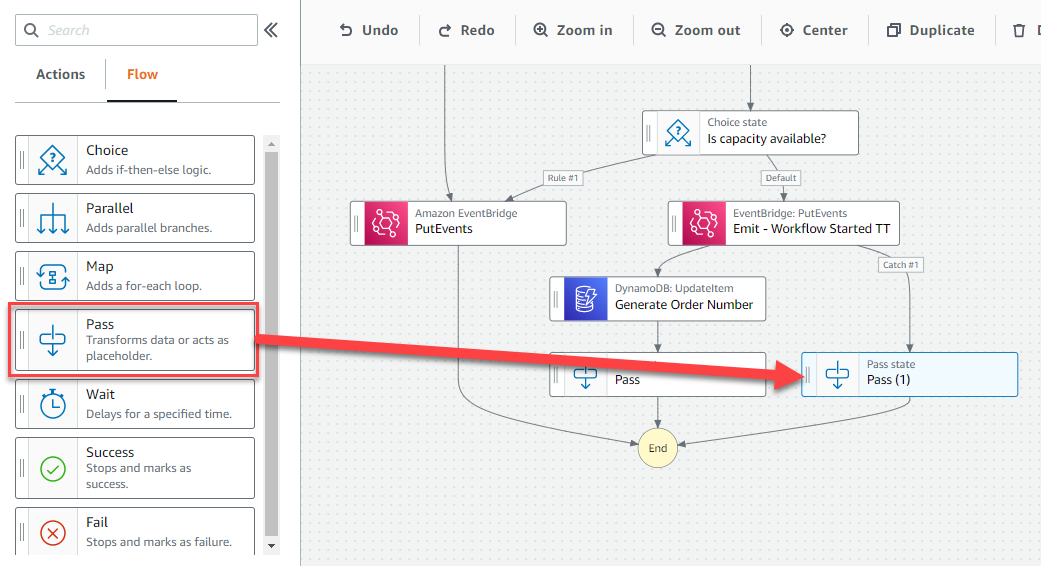Click the search magnifier icon
This screenshot has height=566, width=1041.
coord(31,31)
